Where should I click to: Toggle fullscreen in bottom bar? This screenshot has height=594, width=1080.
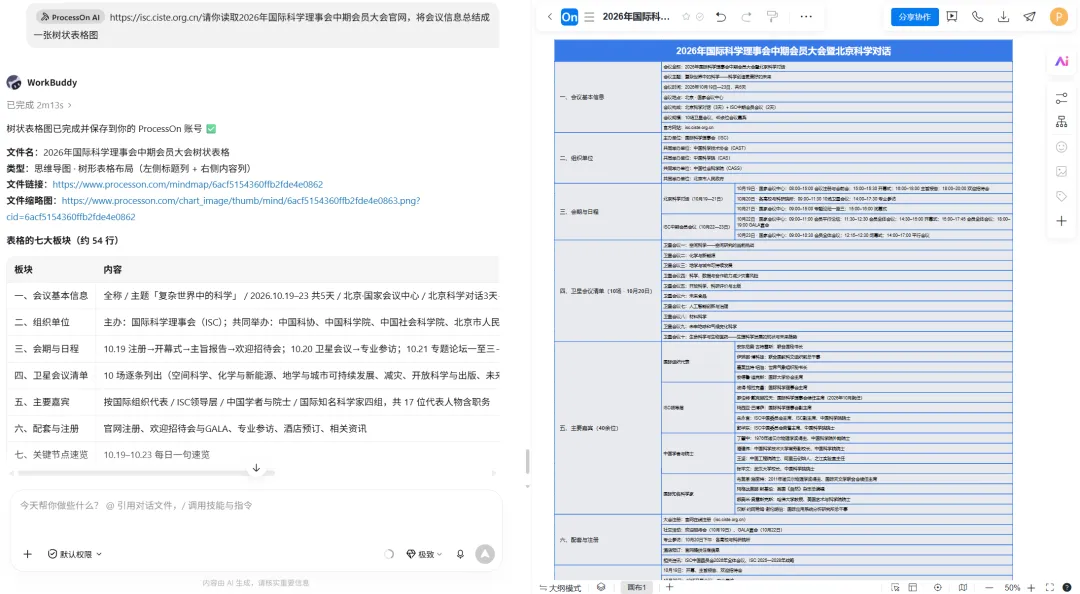coord(1050,588)
